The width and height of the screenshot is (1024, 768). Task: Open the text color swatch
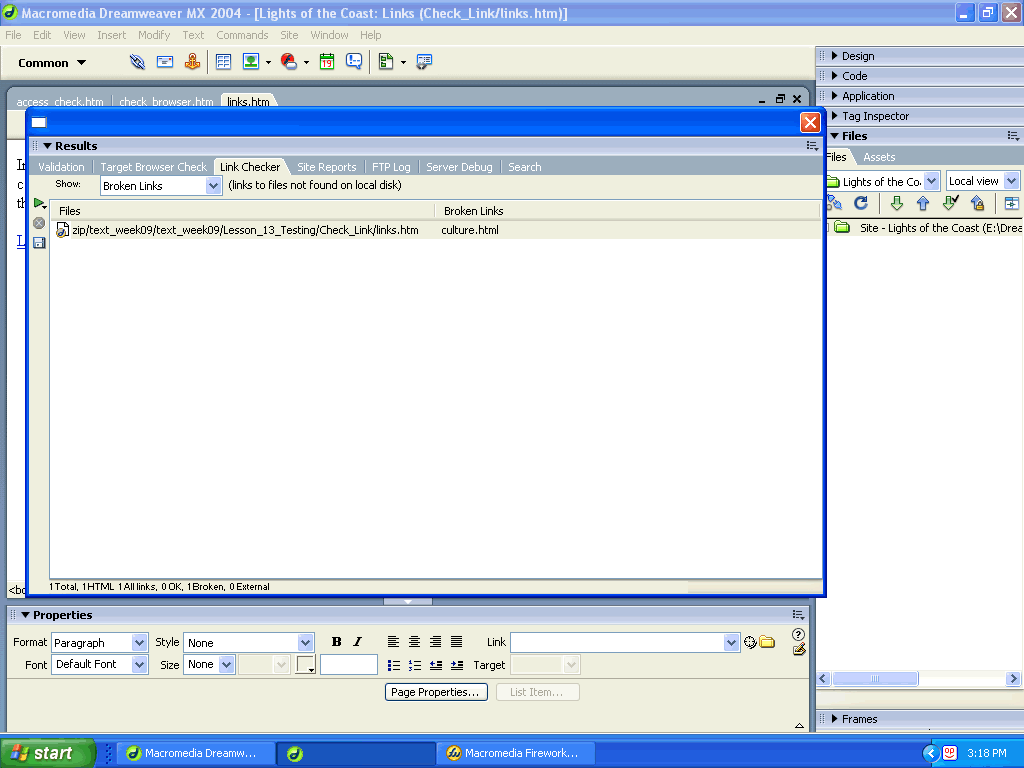306,665
